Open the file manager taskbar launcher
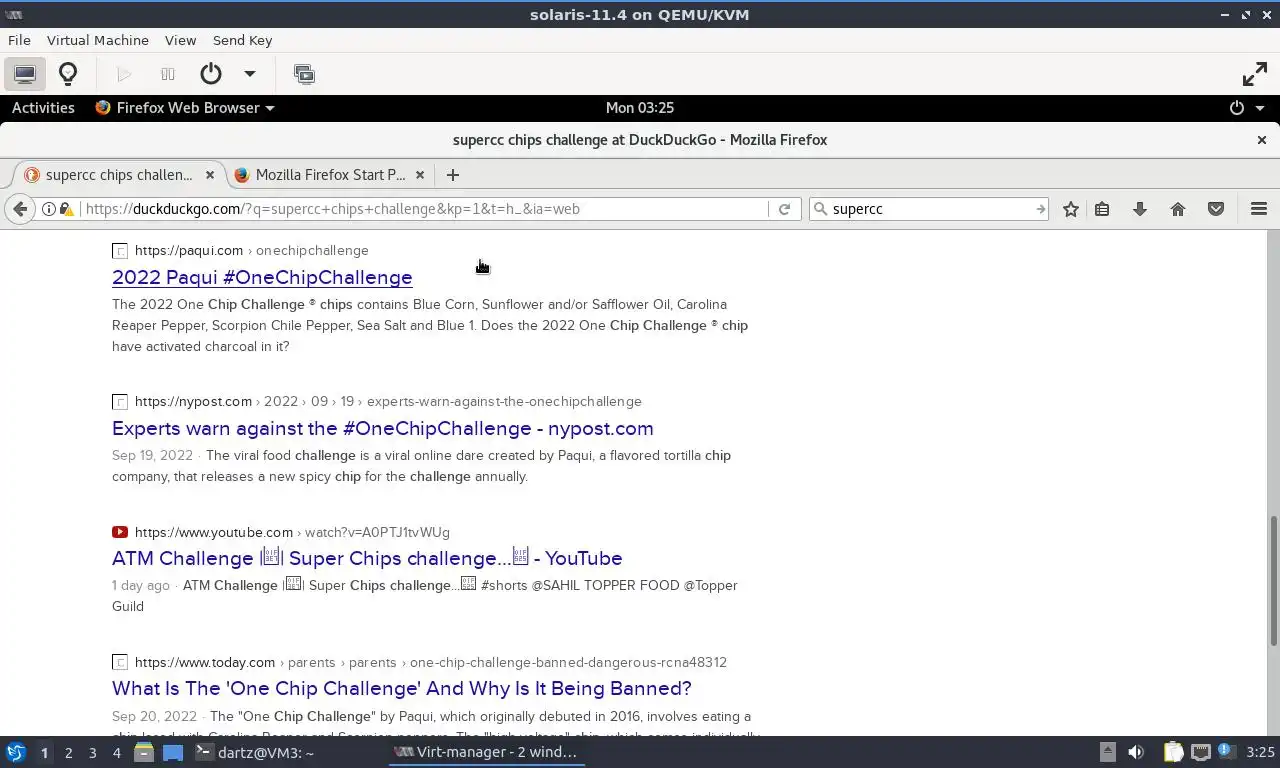This screenshot has width=1280, height=768. [x=144, y=752]
